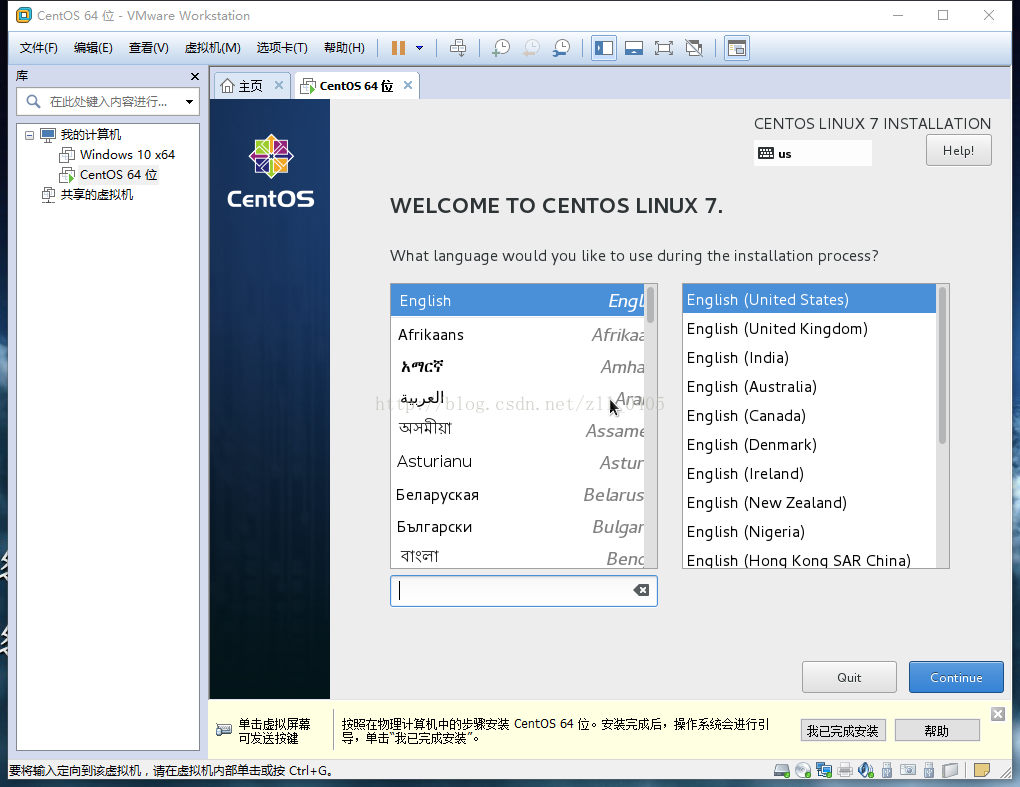The width and height of the screenshot is (1020, 787).
Task: Click the Help! button
Action: click(x=958, y=150)
